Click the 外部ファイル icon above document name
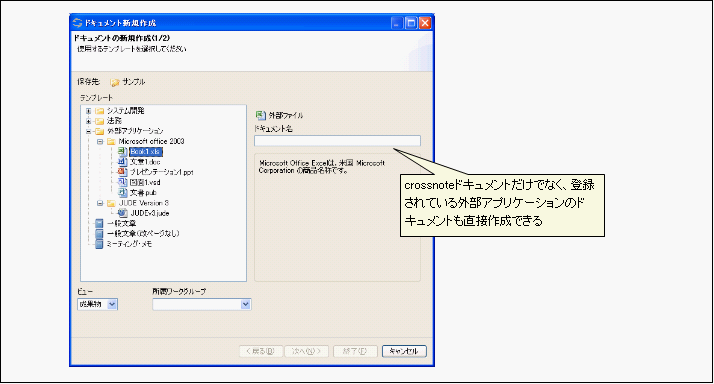Viewport: 714px width, 384px height. point(260,115)
